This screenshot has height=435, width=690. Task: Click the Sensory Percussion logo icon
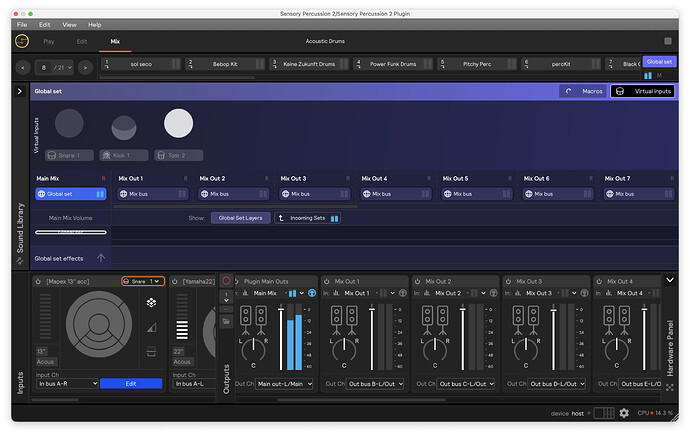tap(22, 41)
